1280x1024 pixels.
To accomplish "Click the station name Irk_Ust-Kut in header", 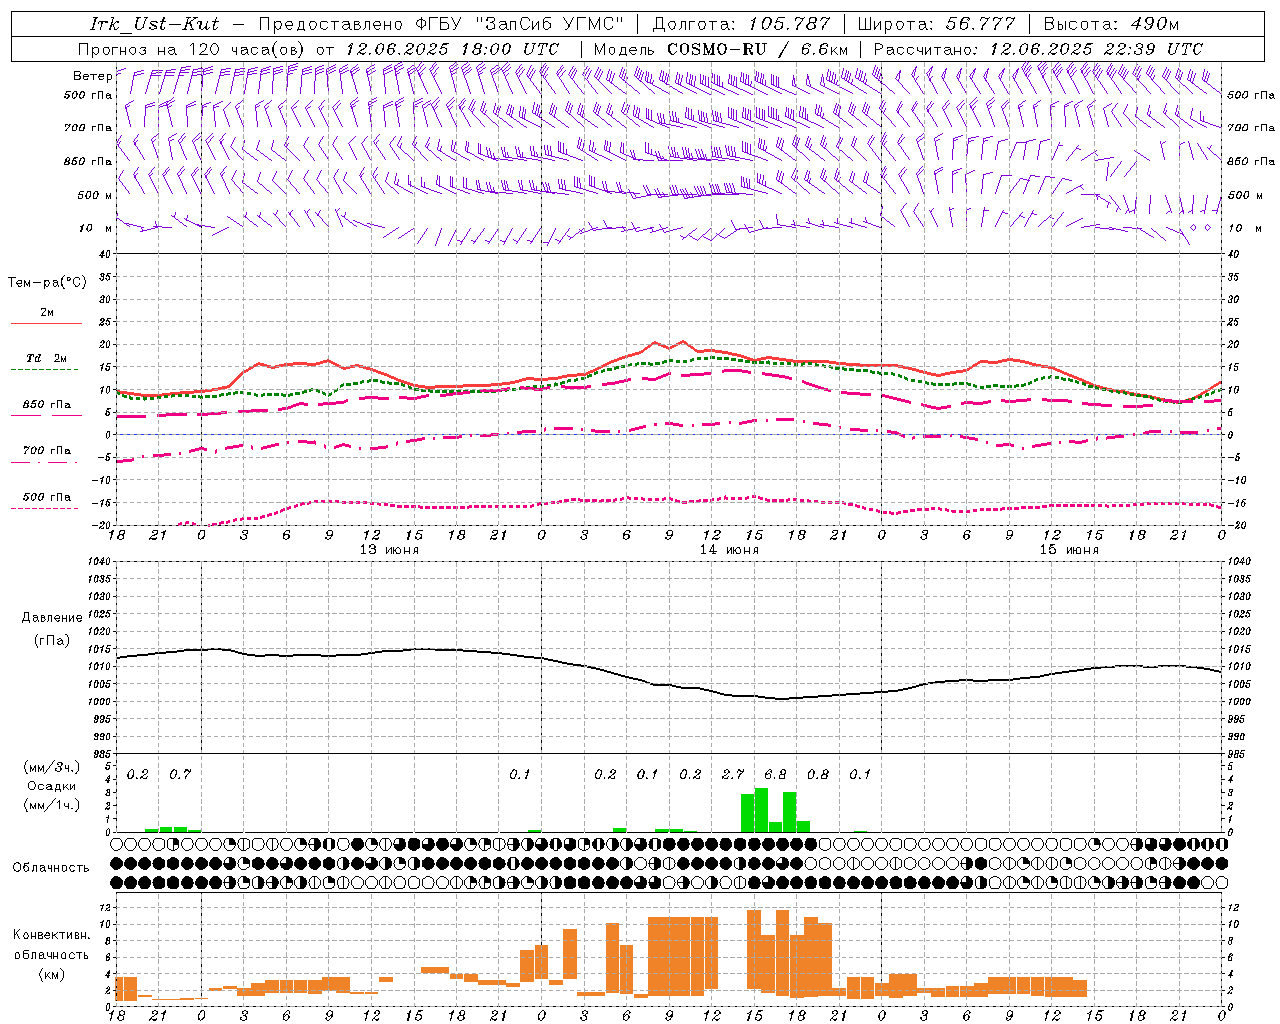I will point(155,24).
